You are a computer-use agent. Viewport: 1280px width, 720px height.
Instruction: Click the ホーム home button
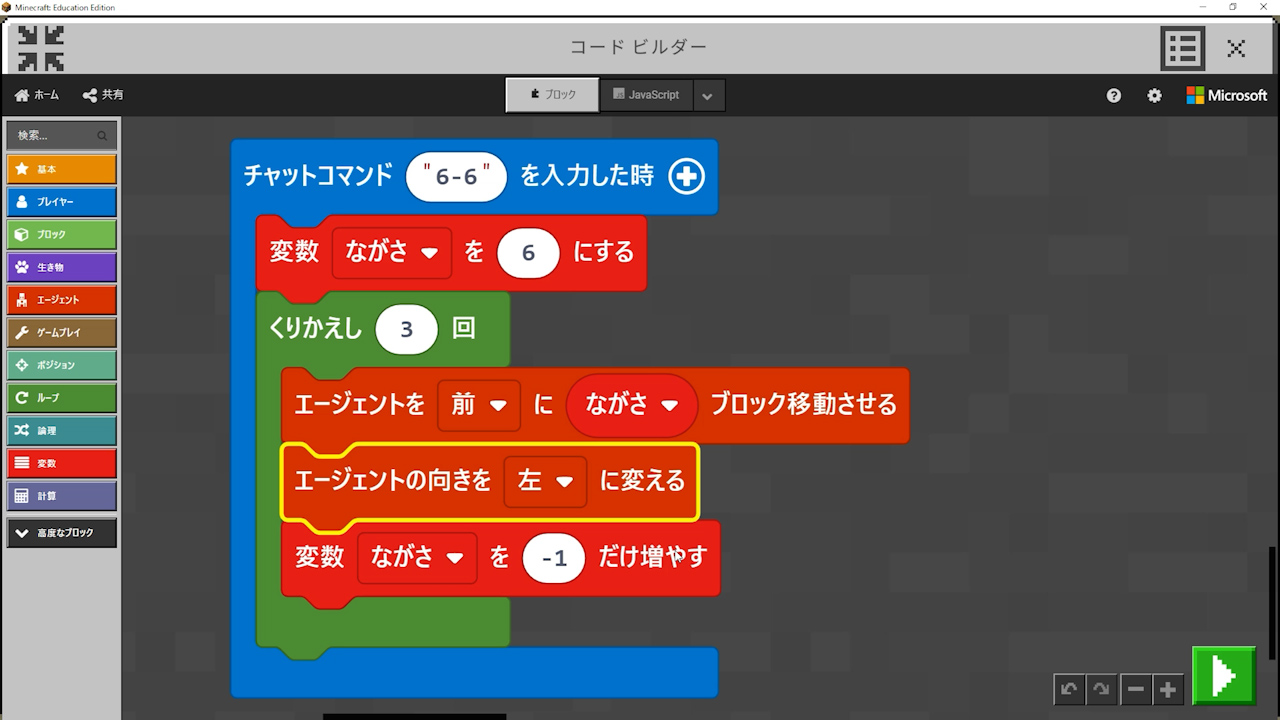pyautogui.click(x=37, y=95)
